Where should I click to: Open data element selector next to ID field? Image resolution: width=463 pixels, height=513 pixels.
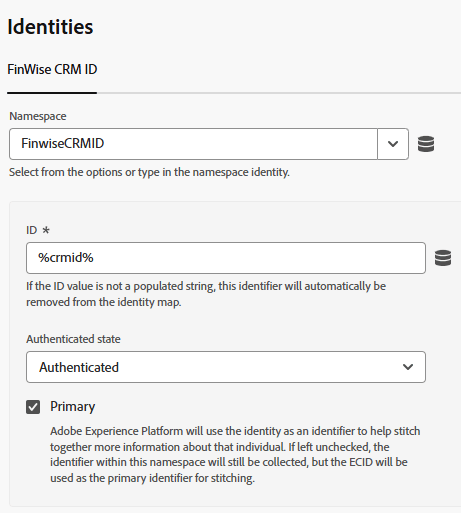pos(443,258)
